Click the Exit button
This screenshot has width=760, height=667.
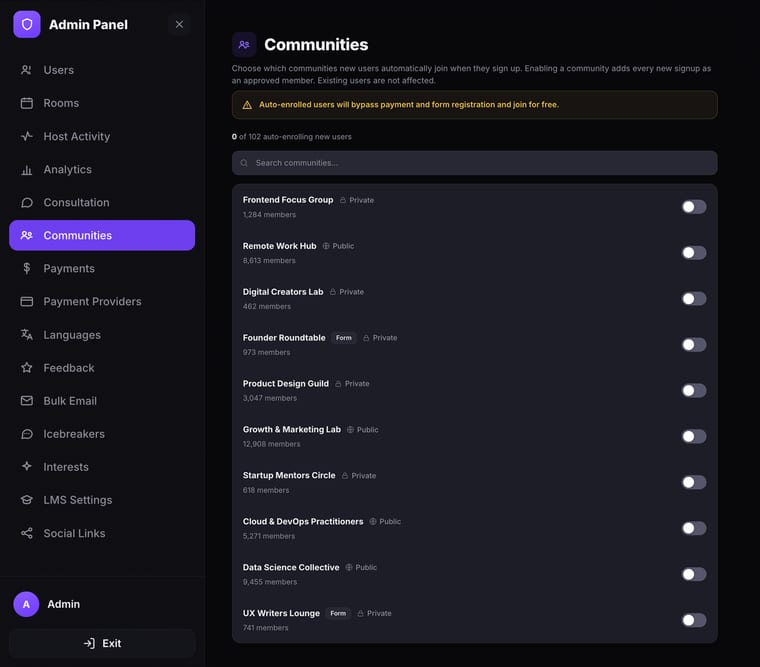(102, 643)
